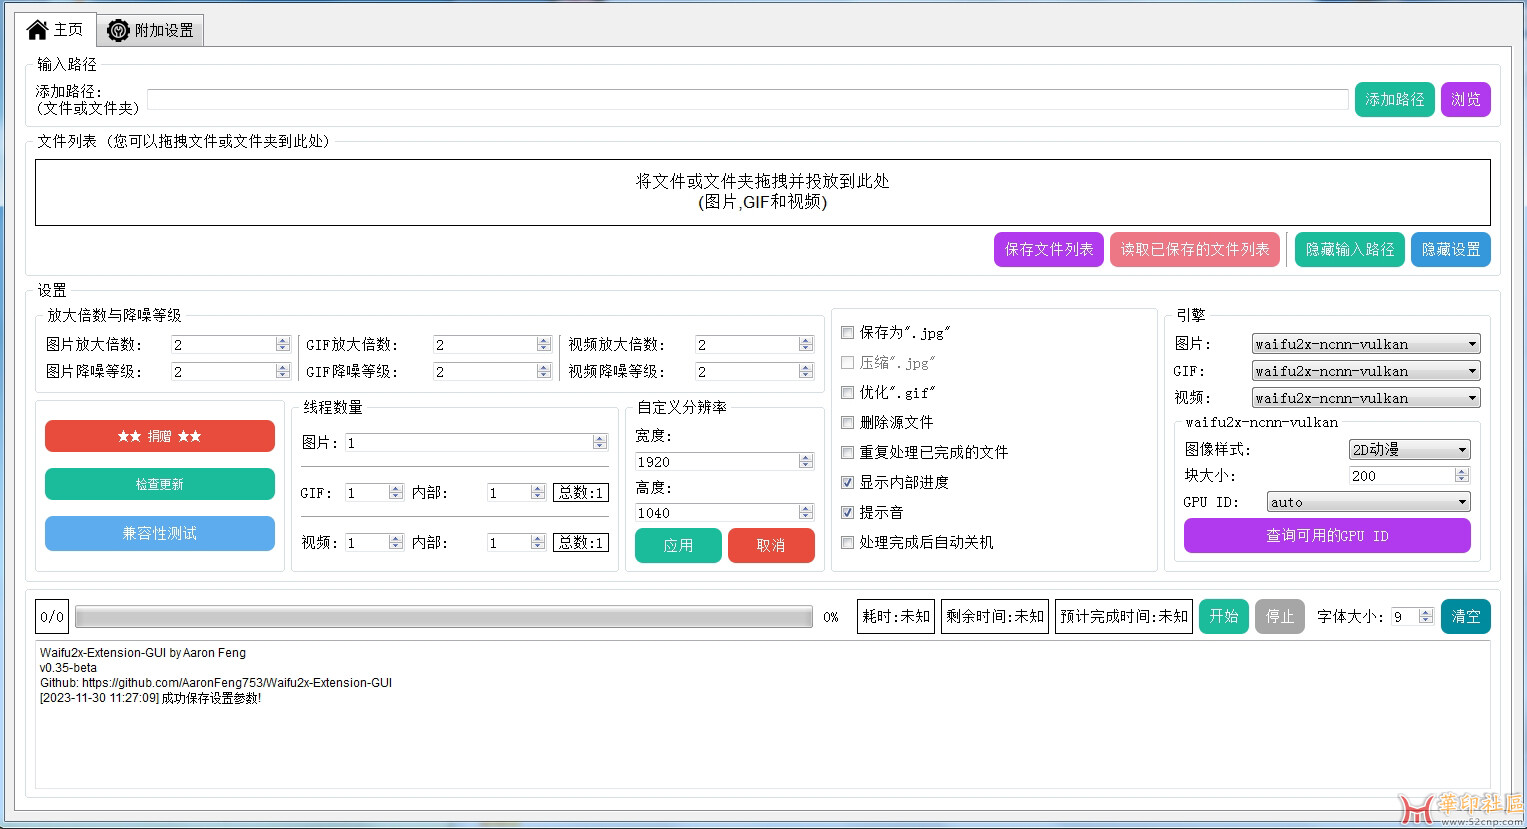Screen dimensions: 1527x829
Task: Click the progress bar next to 0/0
Action: (x=443, y=617)
